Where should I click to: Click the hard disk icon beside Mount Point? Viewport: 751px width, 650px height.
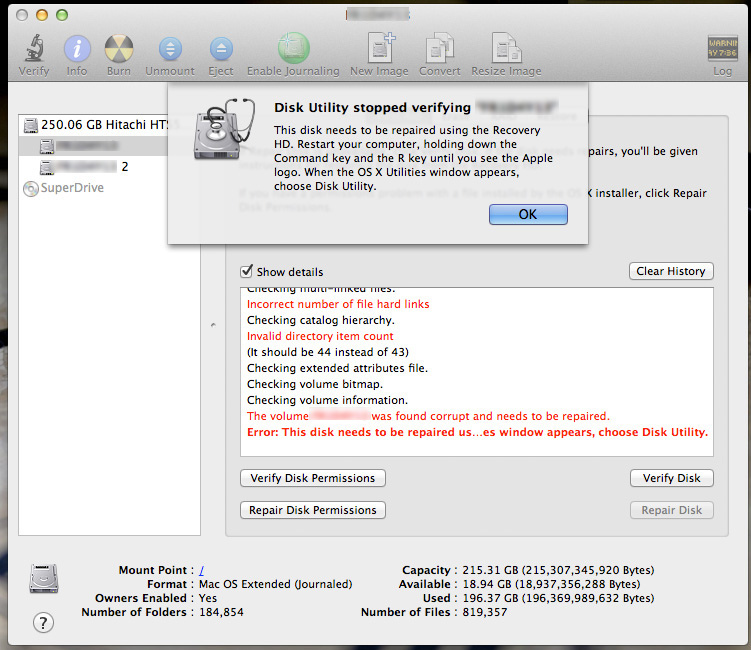[x=44, y=579]
